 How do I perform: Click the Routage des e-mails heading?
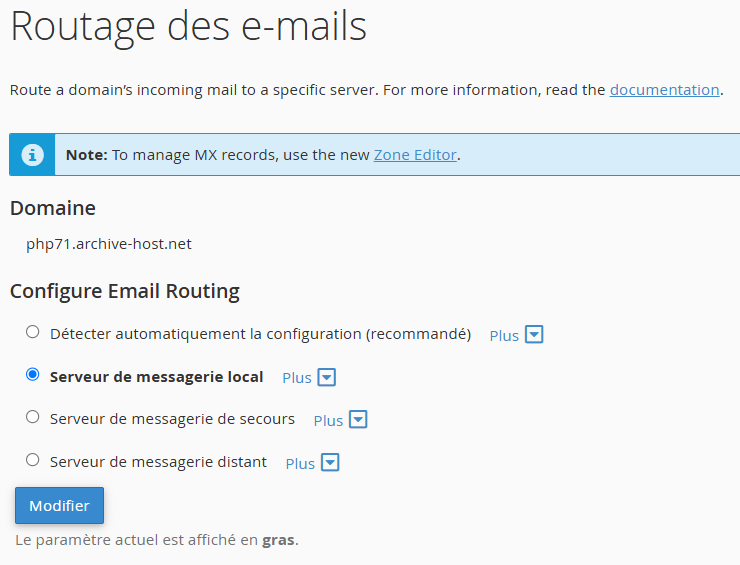coord(188,27)
